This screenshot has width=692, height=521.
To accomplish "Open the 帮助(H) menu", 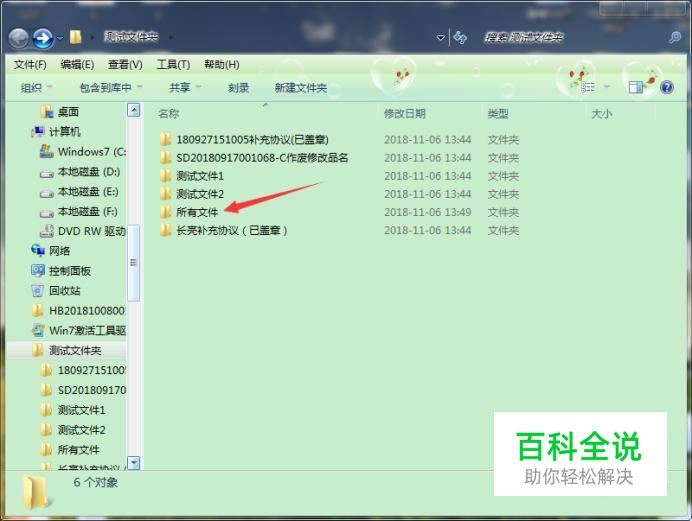I will click(222, 65).
